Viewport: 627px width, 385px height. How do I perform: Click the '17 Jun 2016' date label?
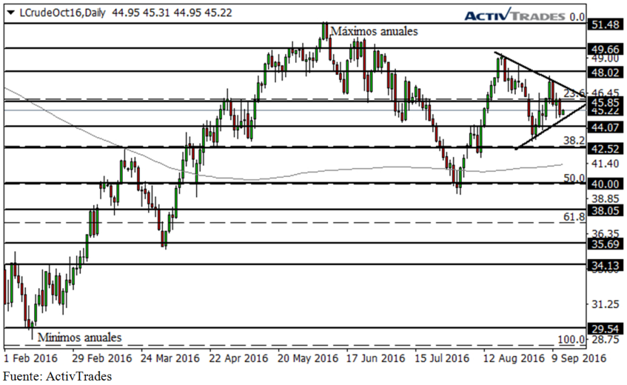click(x=375, y=358)
